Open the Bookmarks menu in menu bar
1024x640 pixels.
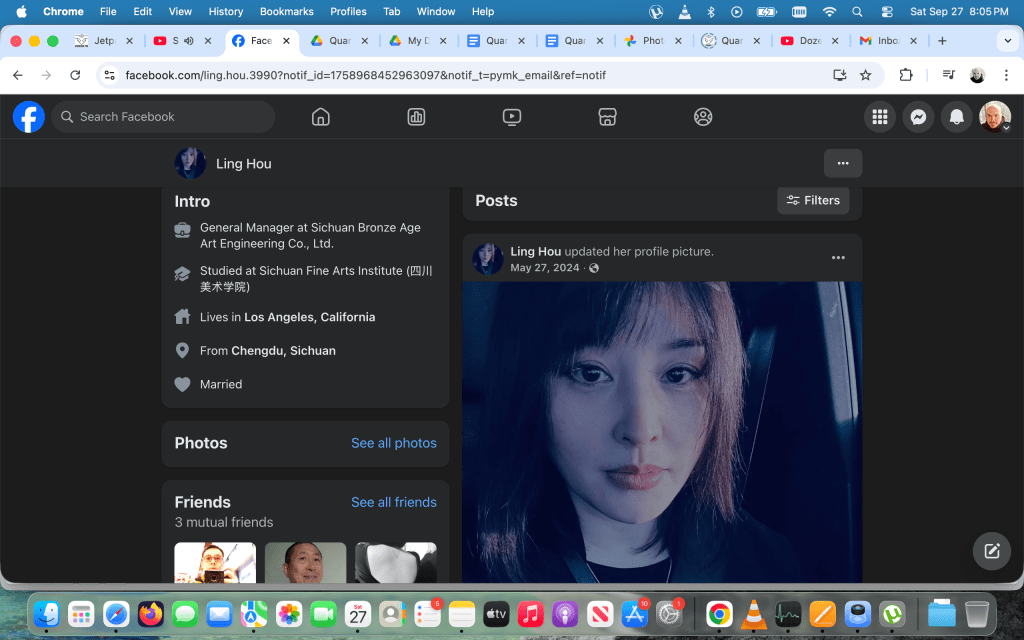pyautogui.click(x=286, y=11)
